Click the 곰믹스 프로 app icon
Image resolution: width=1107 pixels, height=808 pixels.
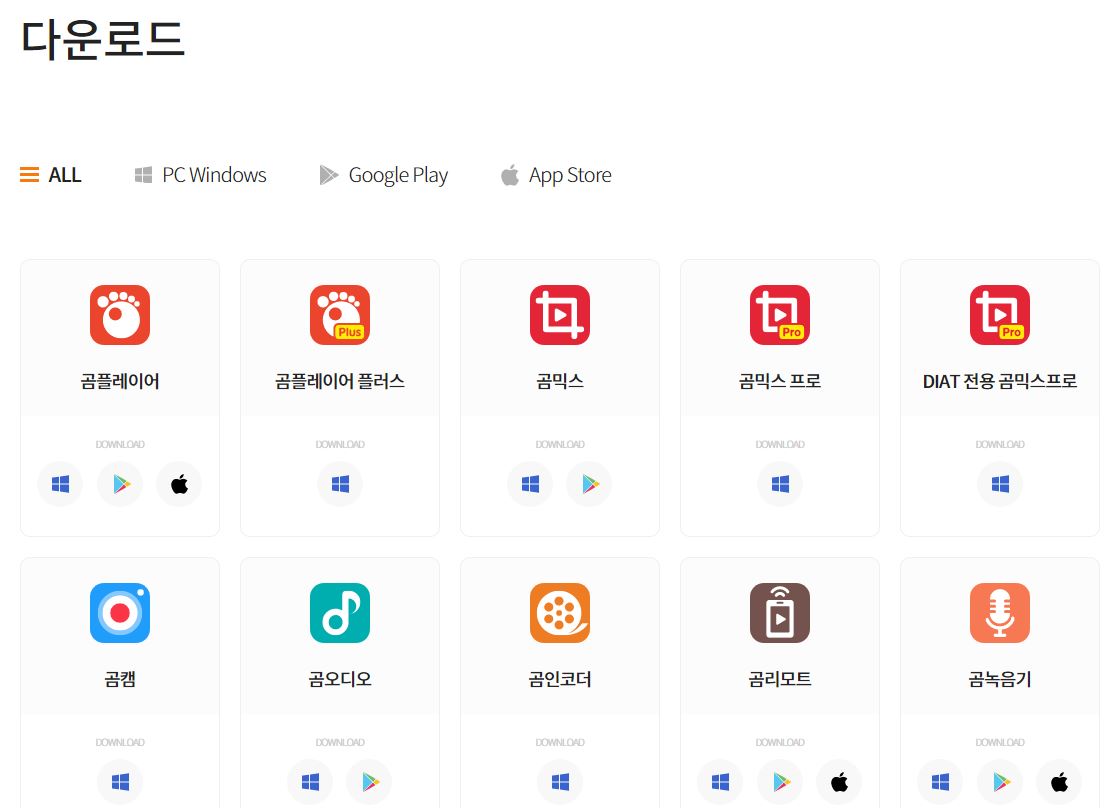click(x=780, y=315)
